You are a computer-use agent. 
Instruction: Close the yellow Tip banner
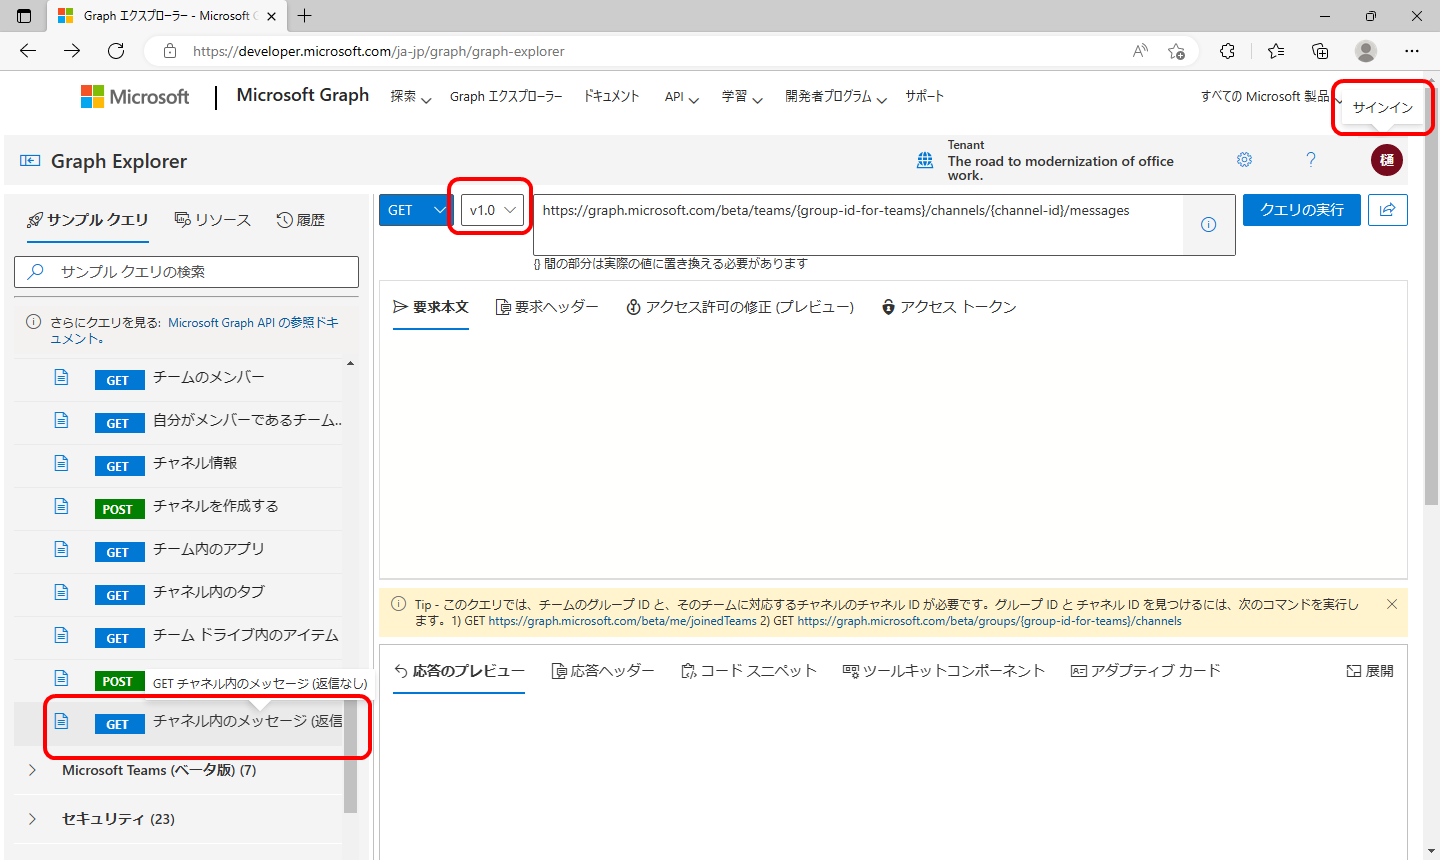[x=1392, y=604]
